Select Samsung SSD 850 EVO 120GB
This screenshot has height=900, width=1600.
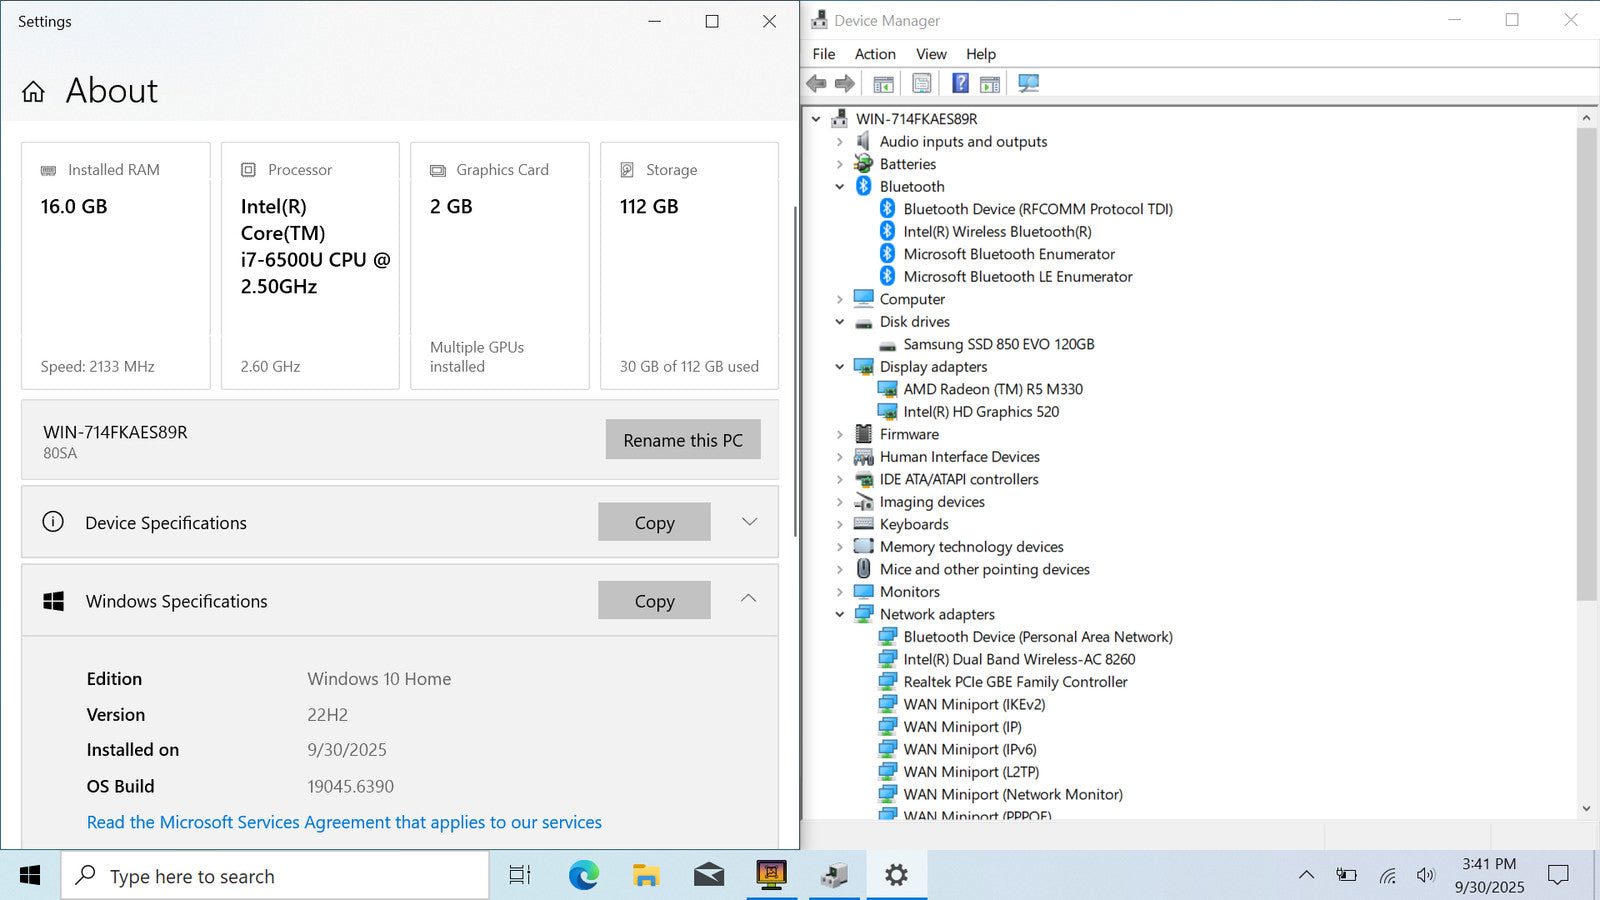click(999, 344)
